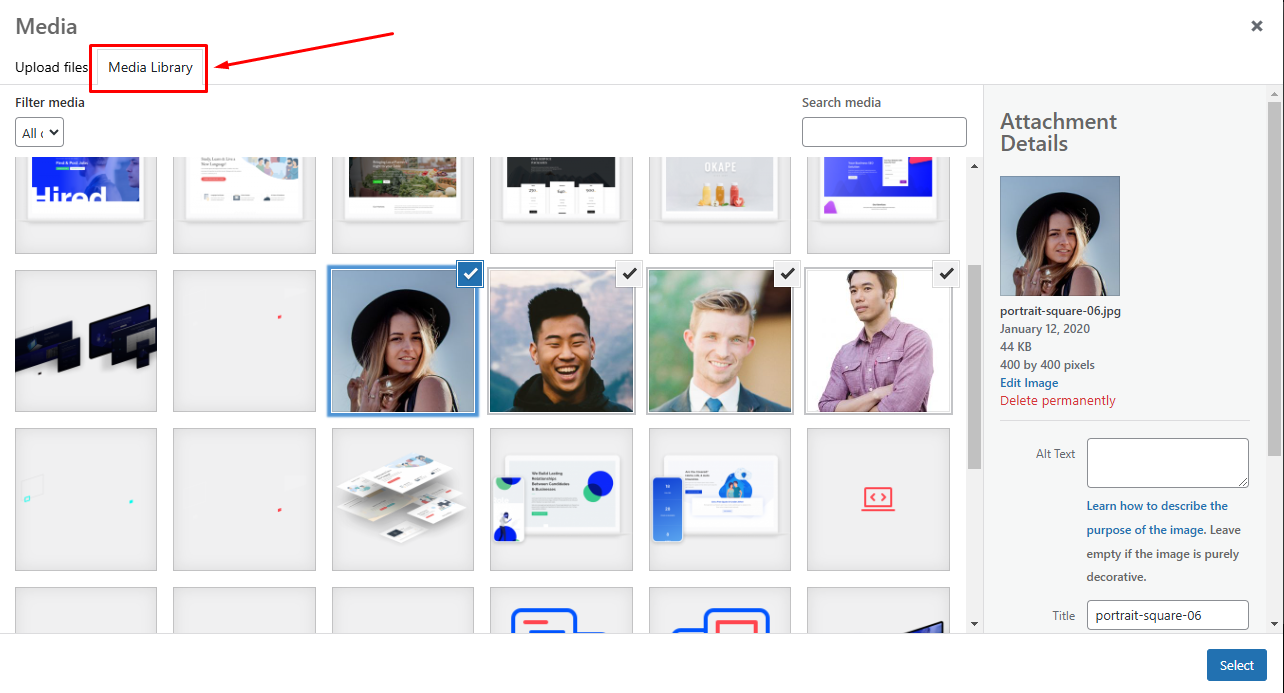
Task: Select the mobile and desktop mockup thumbnail
Action: click(720, 499)
